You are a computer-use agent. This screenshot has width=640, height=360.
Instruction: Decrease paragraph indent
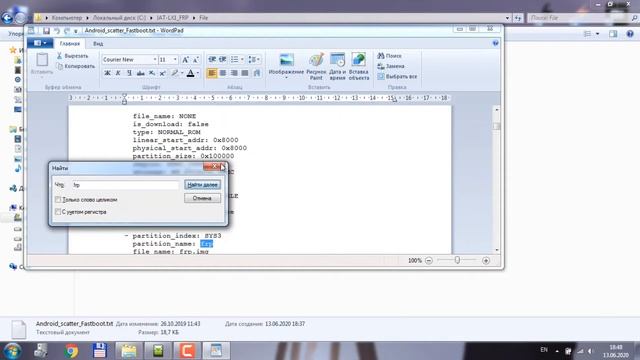(x=212, y=60)
